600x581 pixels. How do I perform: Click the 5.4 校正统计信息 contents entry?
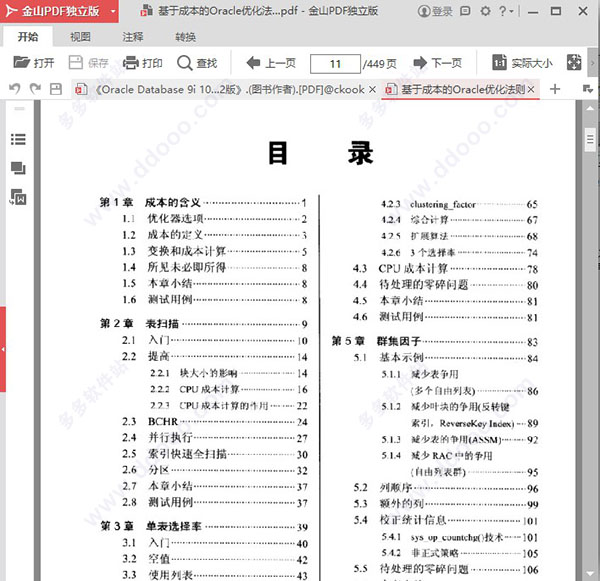point(446,521)
